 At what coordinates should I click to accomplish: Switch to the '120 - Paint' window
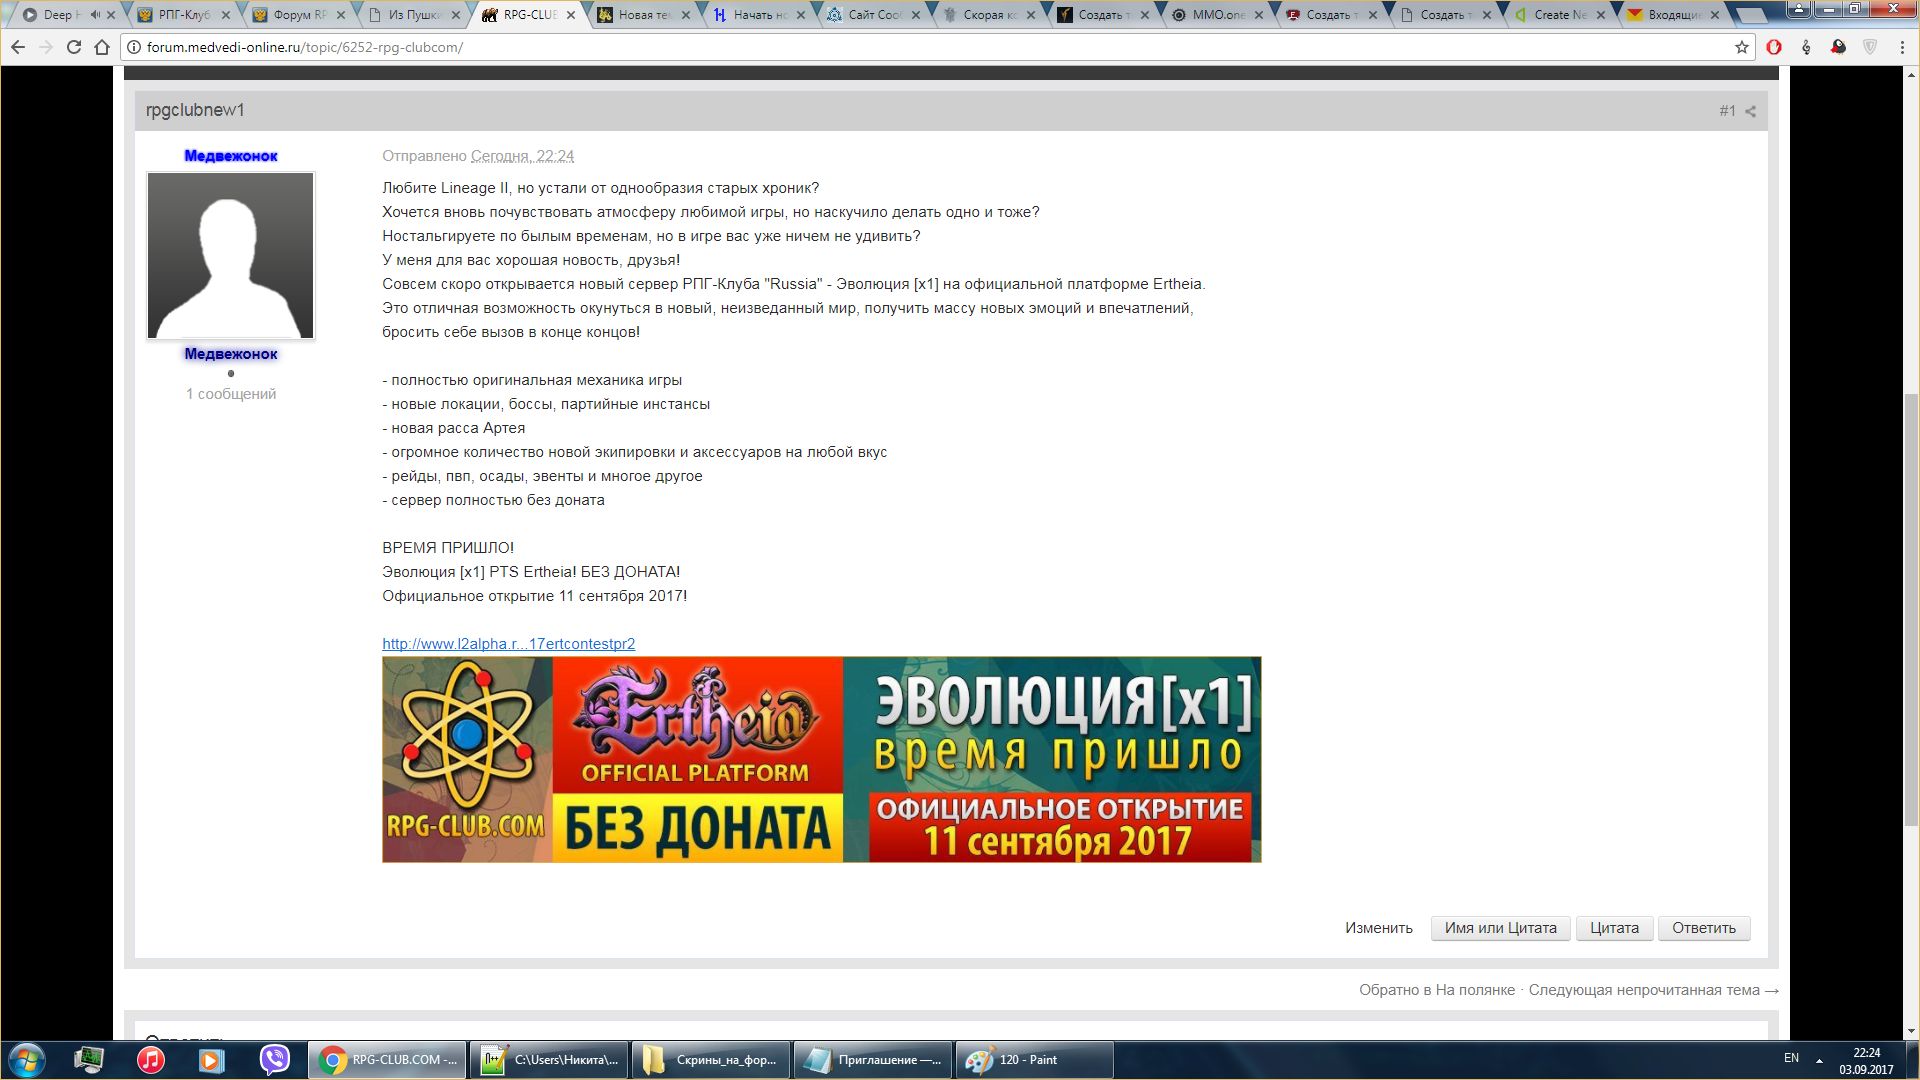pyautogui.click(x=1034, y=1060)
